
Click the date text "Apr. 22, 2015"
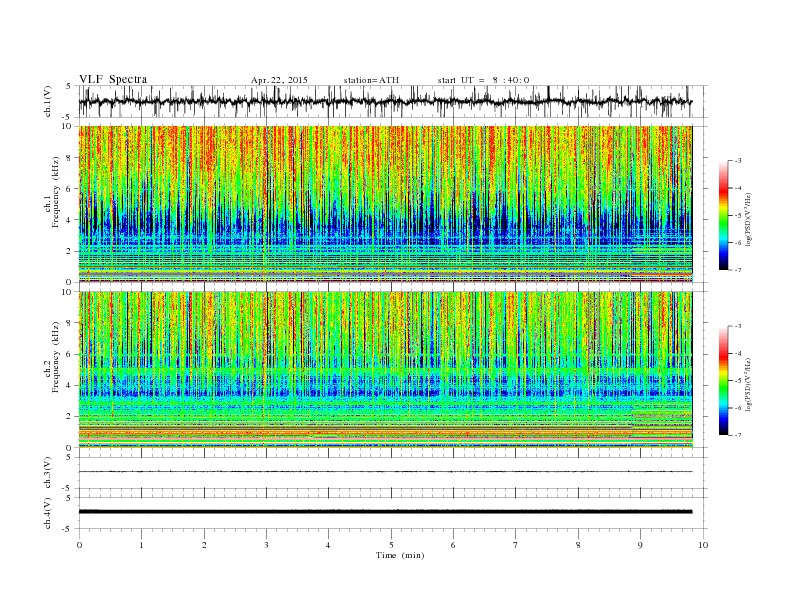279,80
